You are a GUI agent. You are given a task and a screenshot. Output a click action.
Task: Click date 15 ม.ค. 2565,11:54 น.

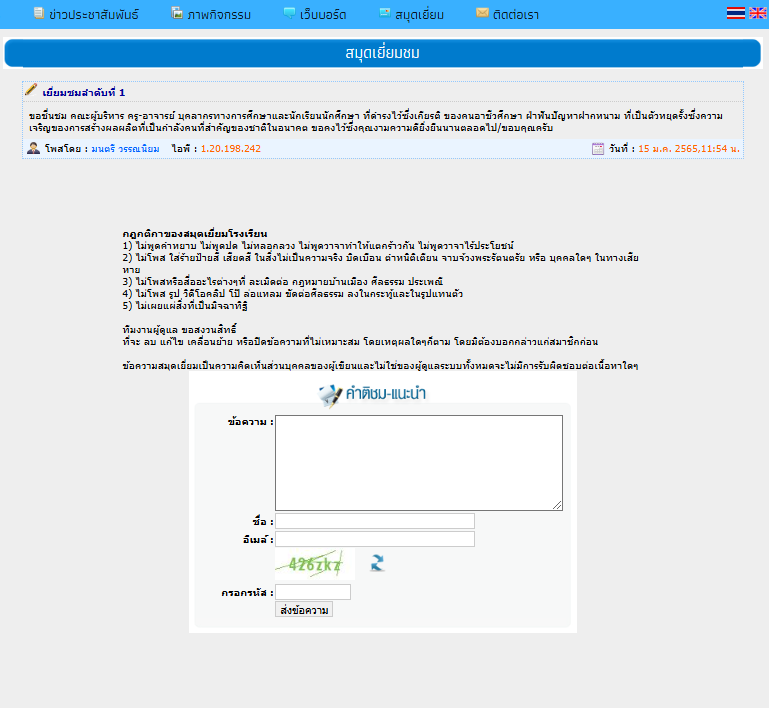pos(689,149)
